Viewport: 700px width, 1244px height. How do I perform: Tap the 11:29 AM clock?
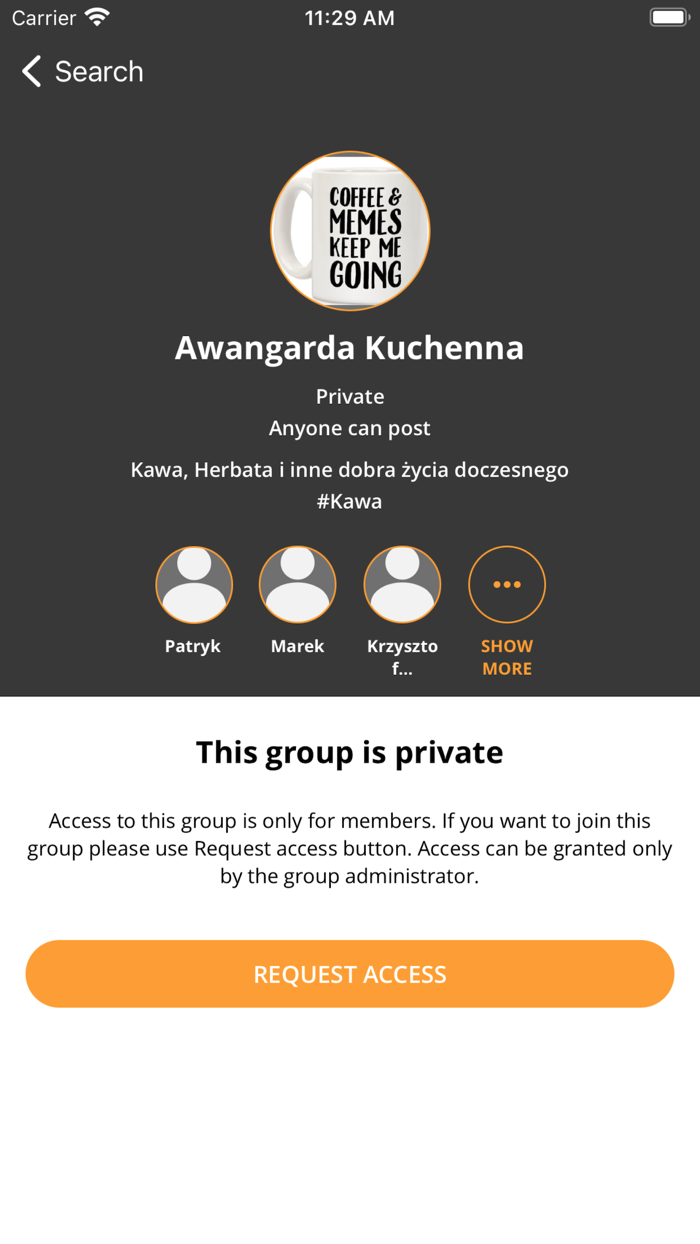(350, 18)
